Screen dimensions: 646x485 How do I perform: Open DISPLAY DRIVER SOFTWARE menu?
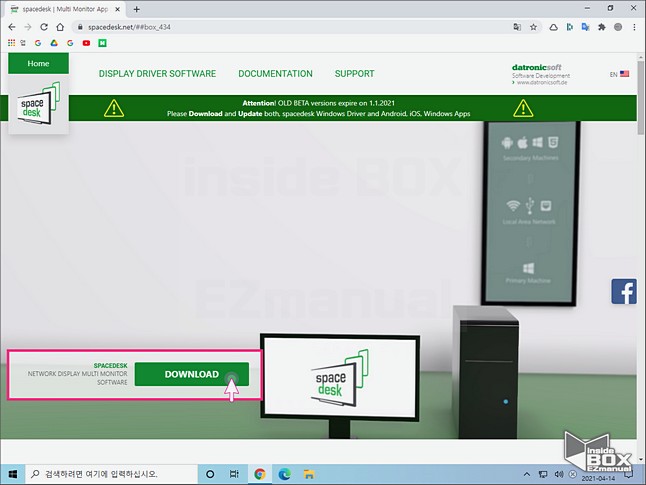point(157,74)
